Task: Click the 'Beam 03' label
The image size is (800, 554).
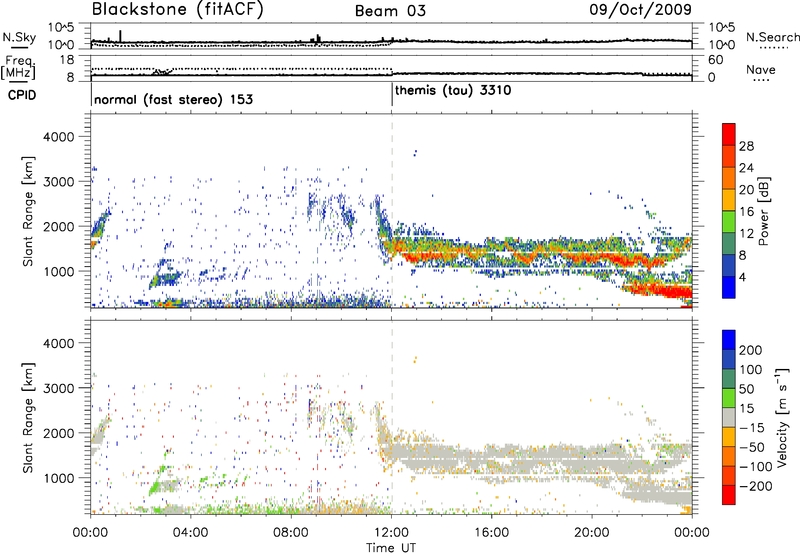Action: click(x=390, y=11)
